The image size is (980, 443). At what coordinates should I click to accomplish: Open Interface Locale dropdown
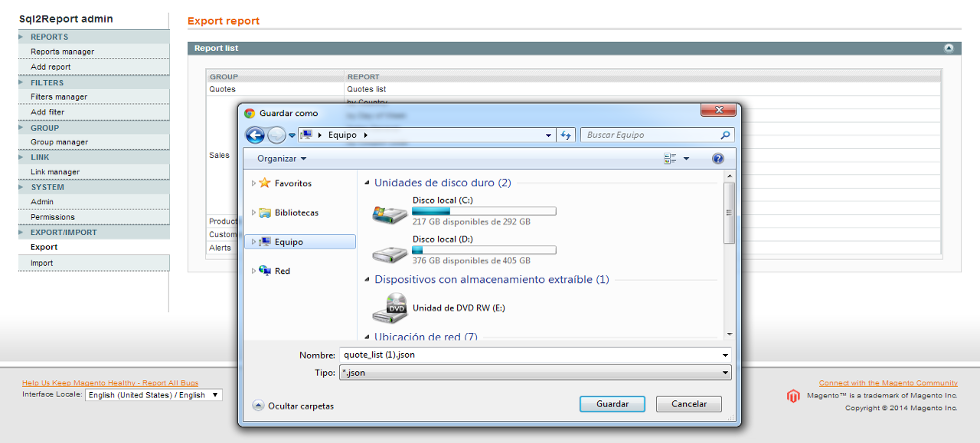pos(154,395)
